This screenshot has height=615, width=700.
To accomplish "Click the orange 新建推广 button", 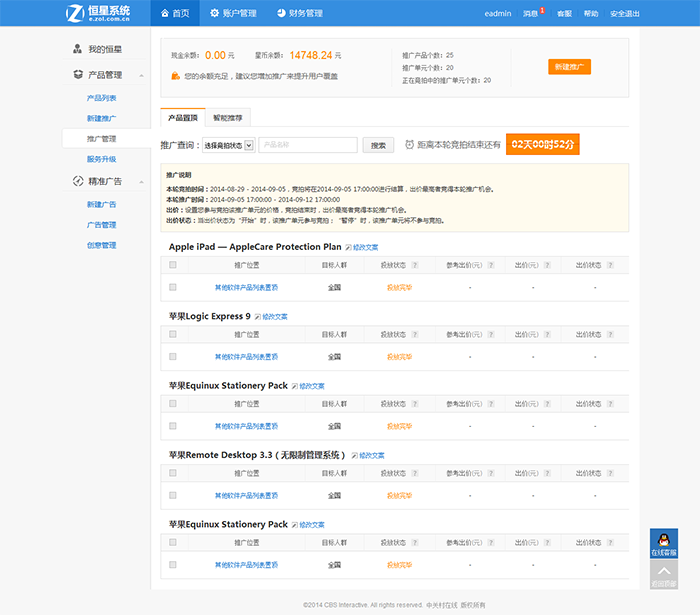I will pyautogui.click(x=569, y=67).
